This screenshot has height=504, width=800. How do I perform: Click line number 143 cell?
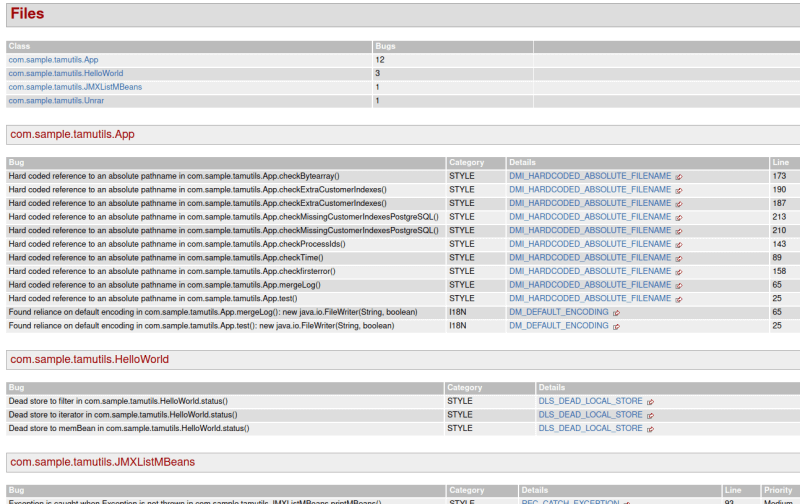(x=779, y=244)
